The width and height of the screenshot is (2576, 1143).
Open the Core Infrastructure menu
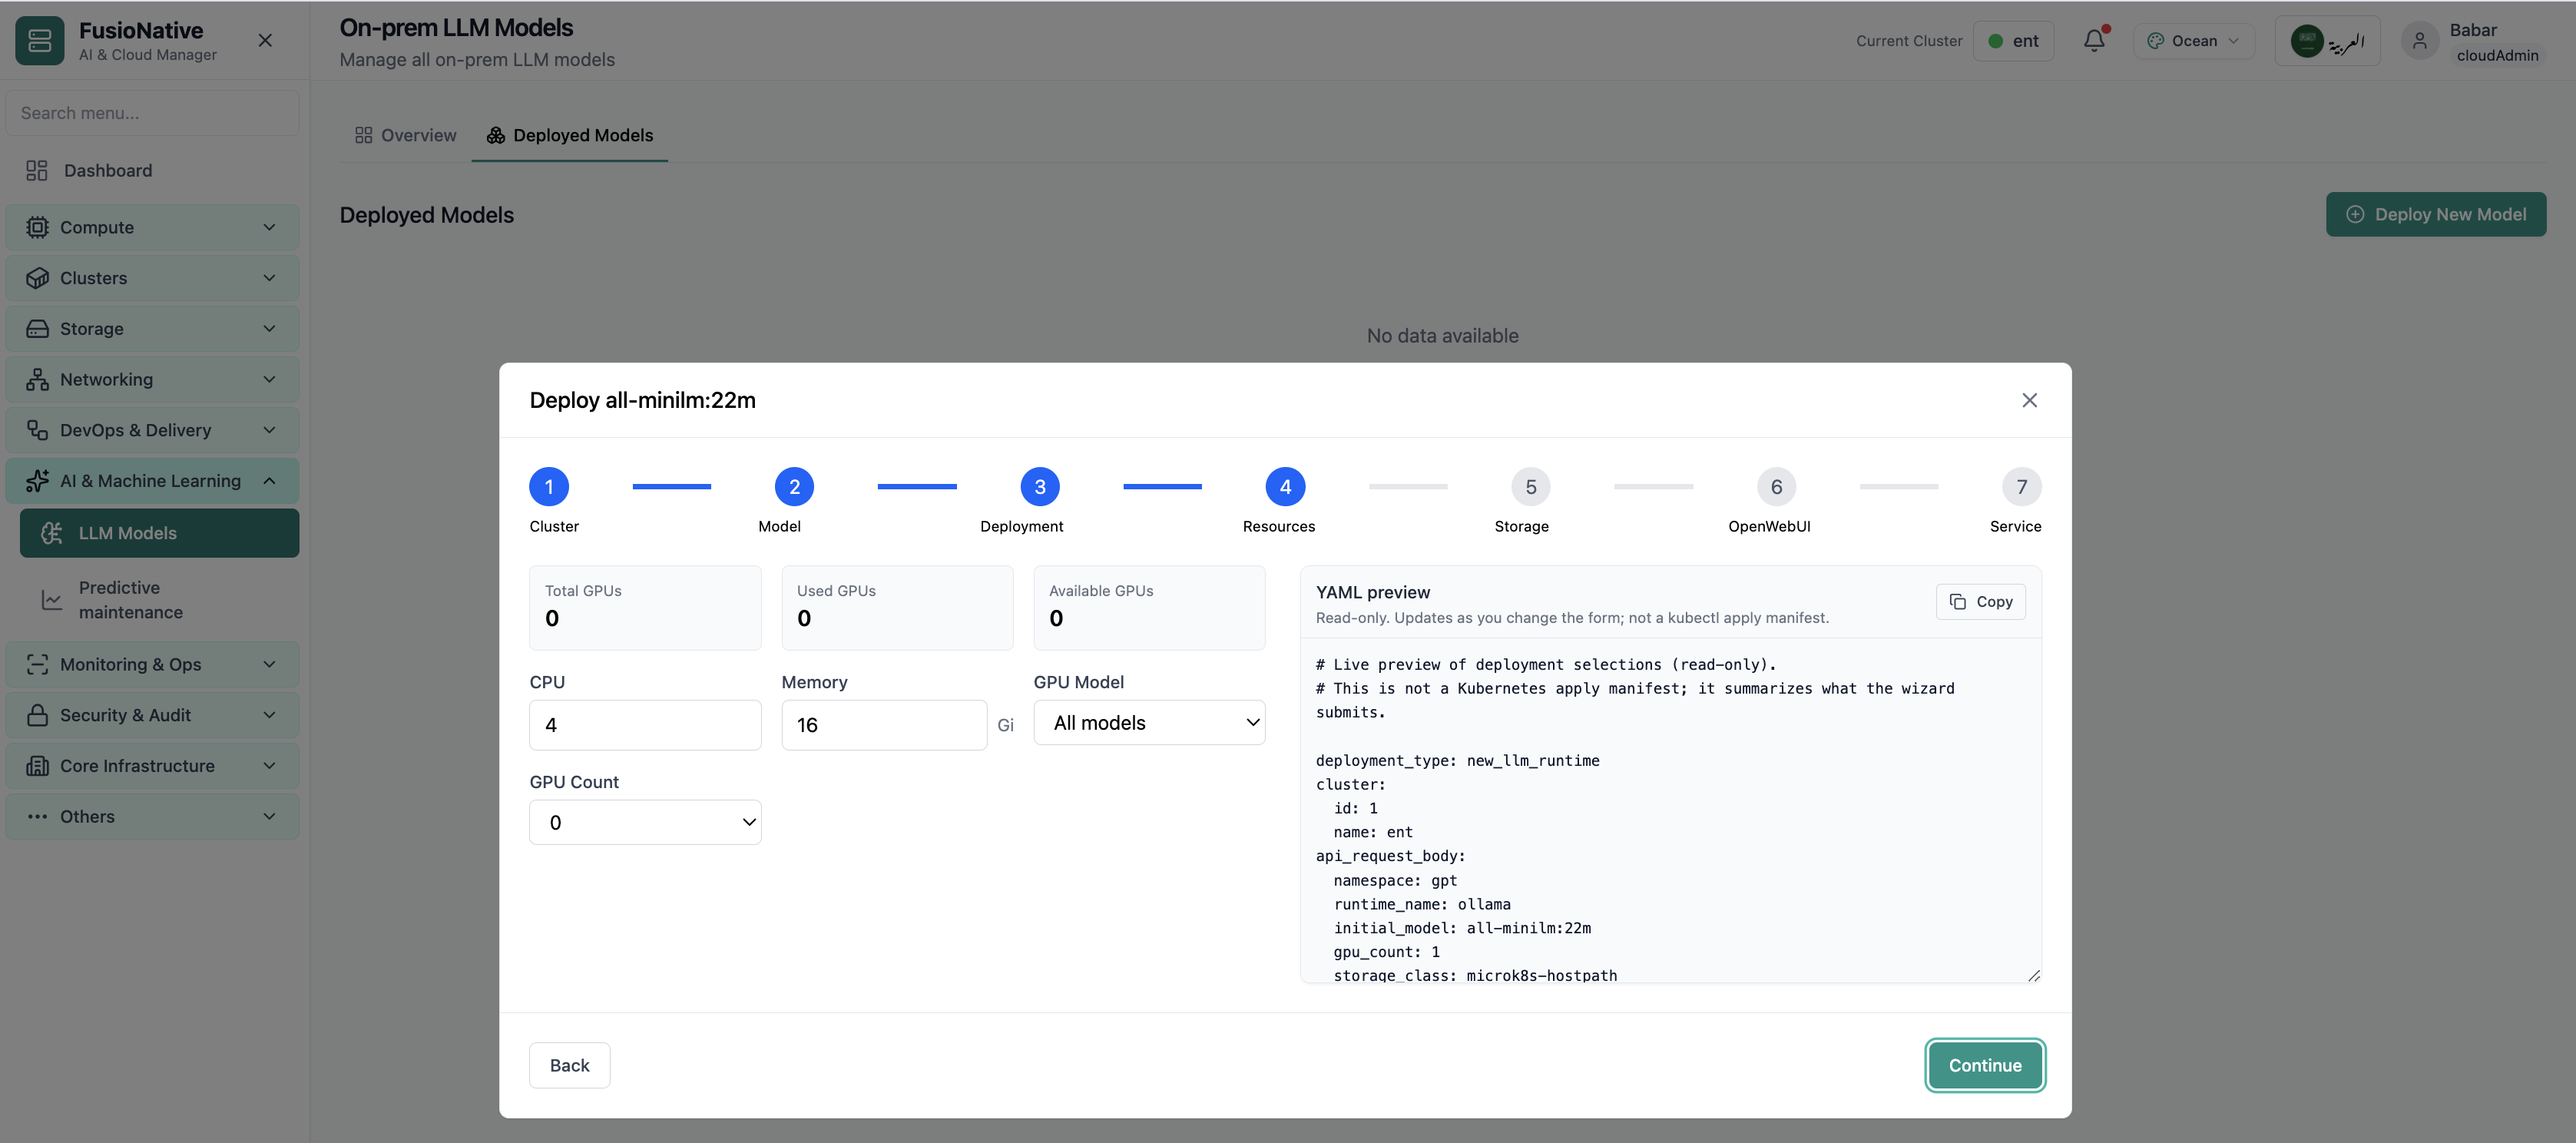[152, 766]
